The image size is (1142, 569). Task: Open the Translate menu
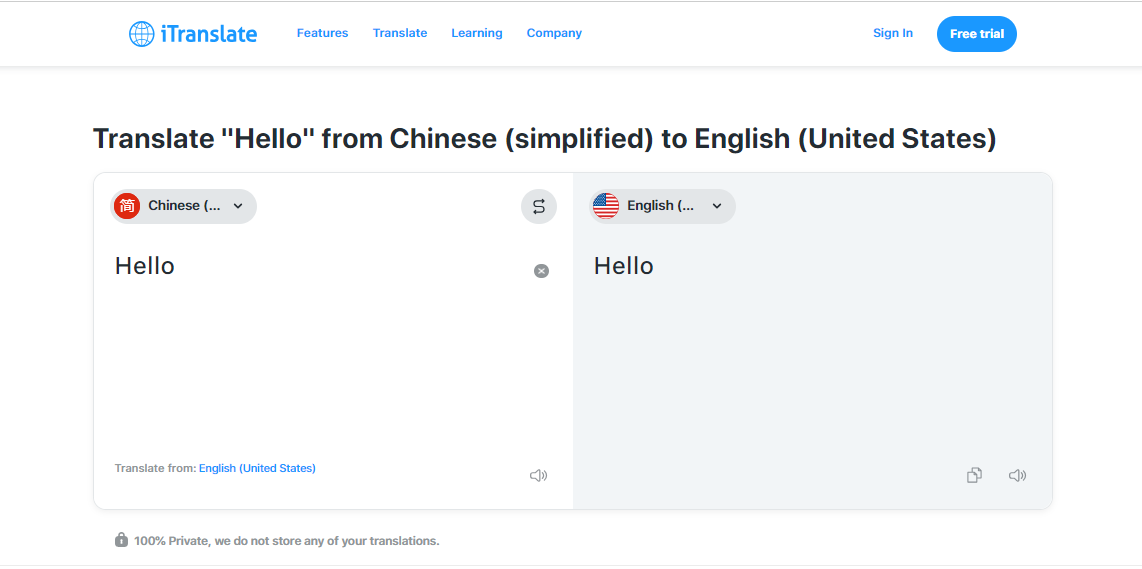[x=400, y=34]
